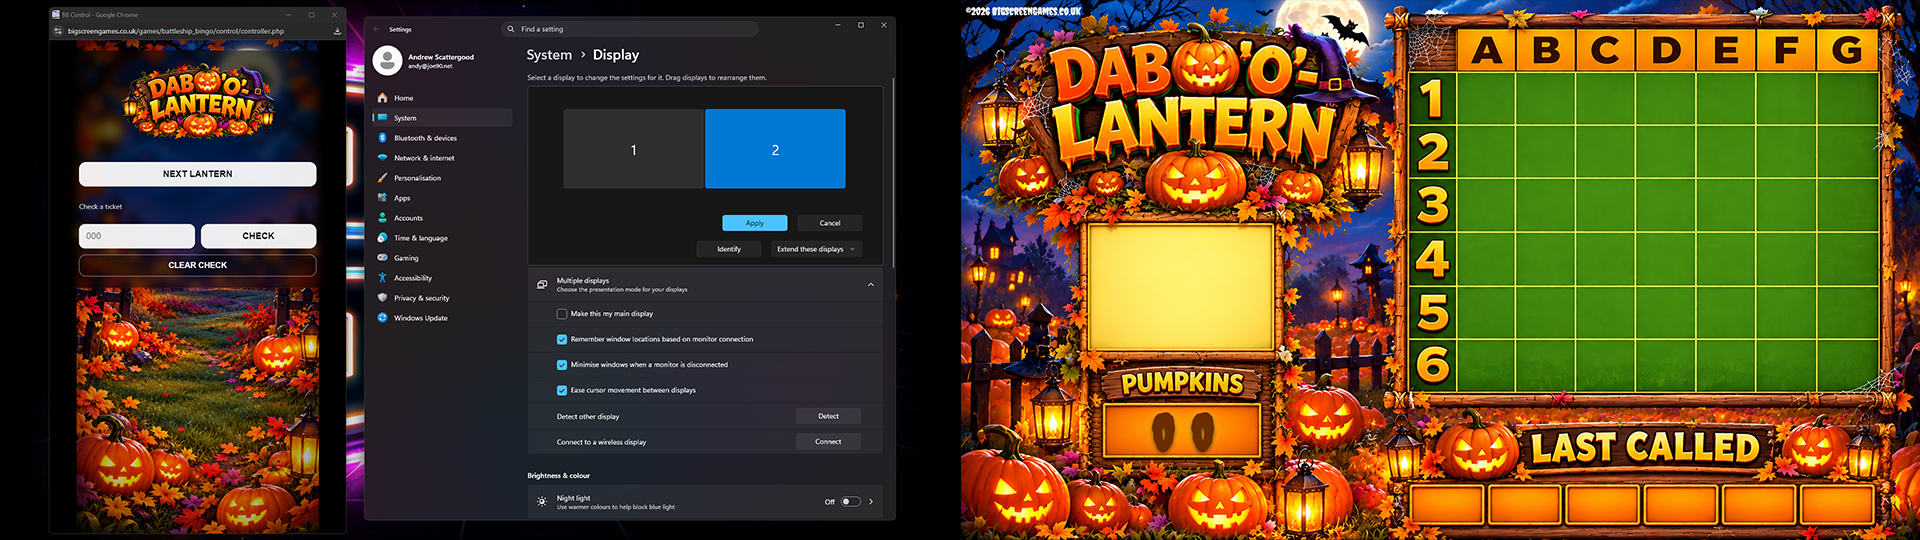
Task: Untick Minimise windows when monitor disconnected
Action: (x=562, y=365)
